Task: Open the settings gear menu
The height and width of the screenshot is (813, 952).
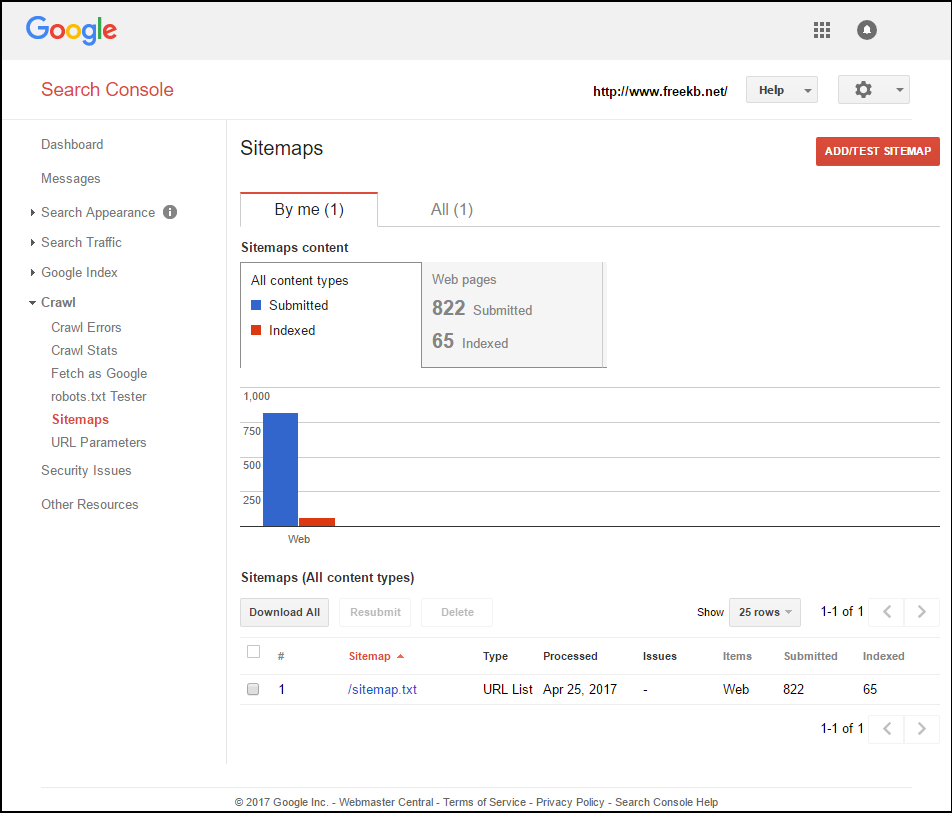Action: coord(863,90)
